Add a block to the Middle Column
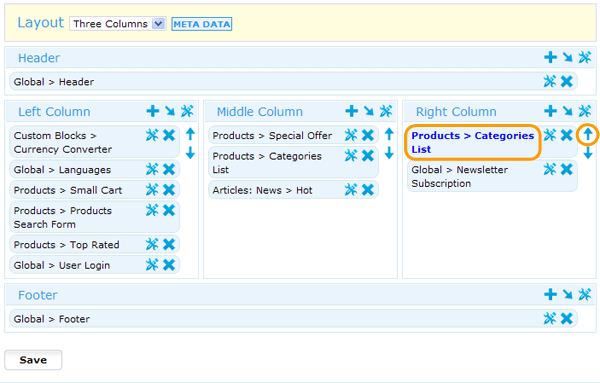600x383 pixels. tap(351, 111)
